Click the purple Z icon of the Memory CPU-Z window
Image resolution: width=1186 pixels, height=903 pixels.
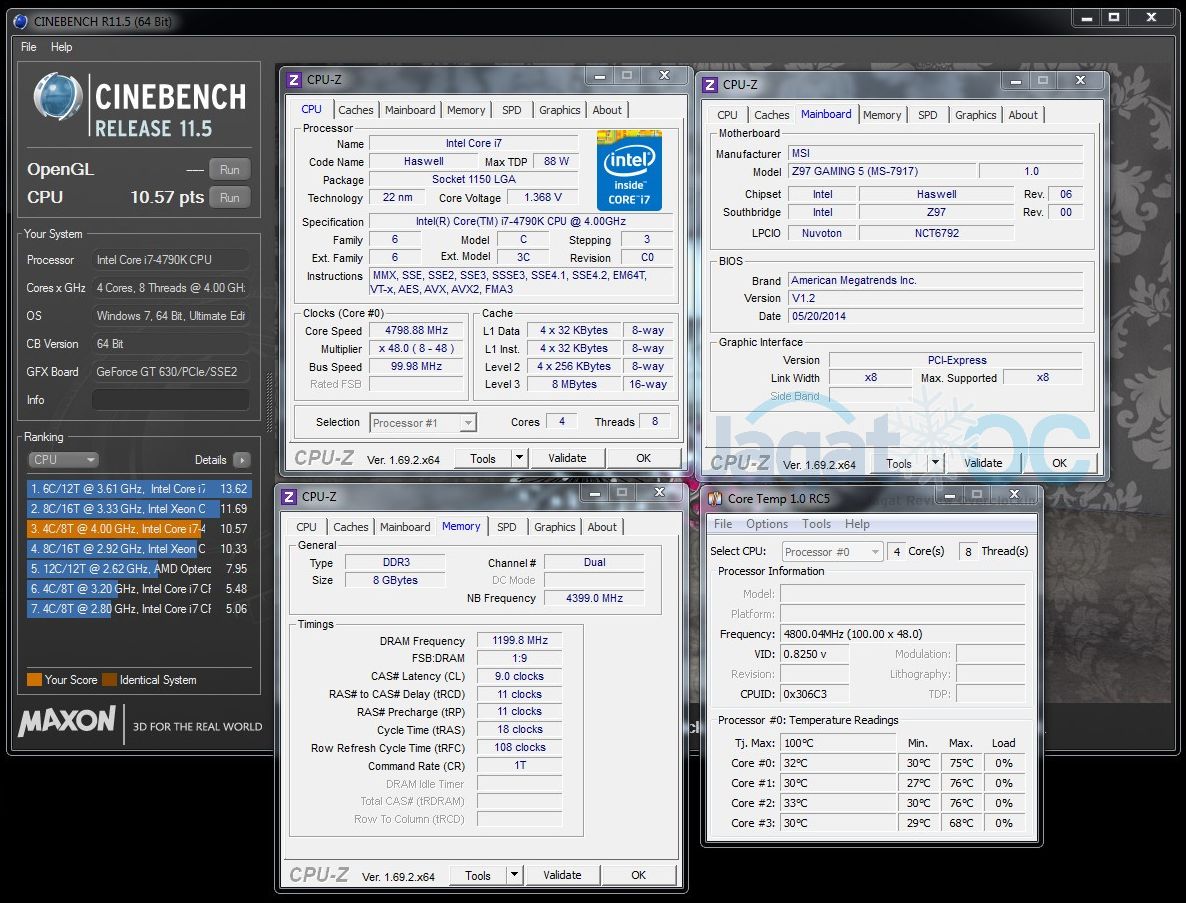click(289, 497)
